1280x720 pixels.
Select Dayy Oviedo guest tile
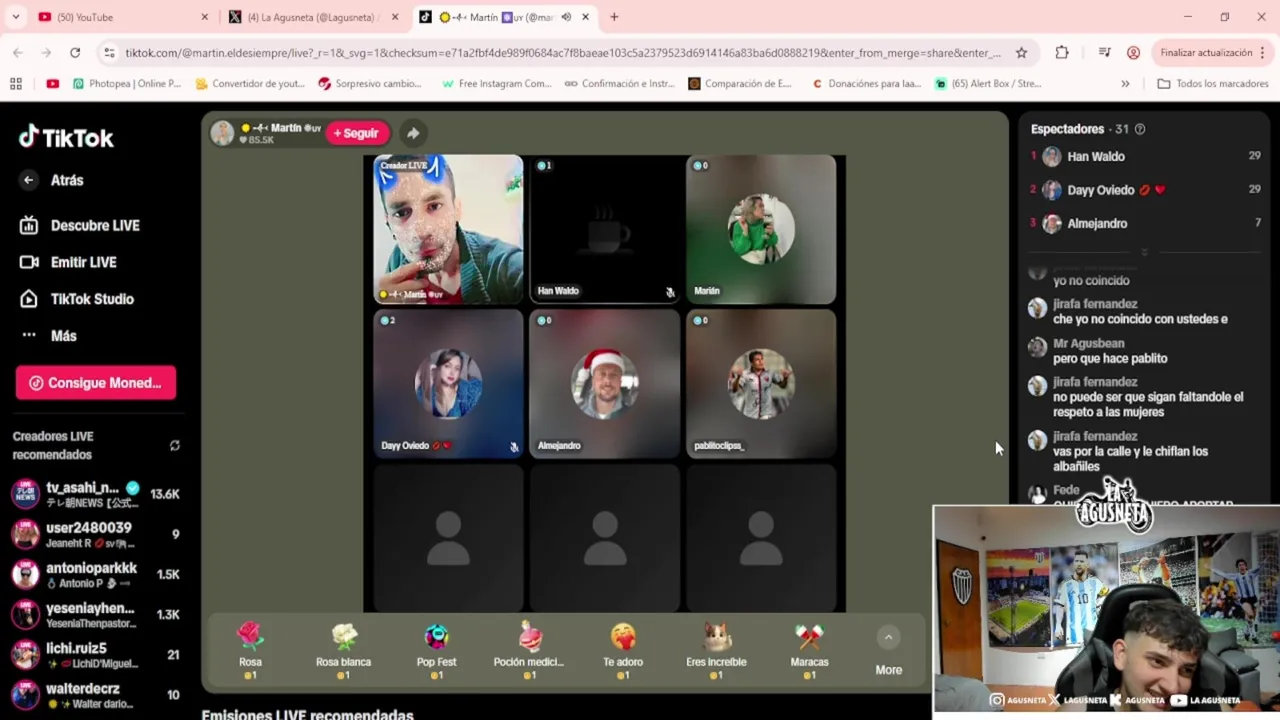(x=448, y=384)
